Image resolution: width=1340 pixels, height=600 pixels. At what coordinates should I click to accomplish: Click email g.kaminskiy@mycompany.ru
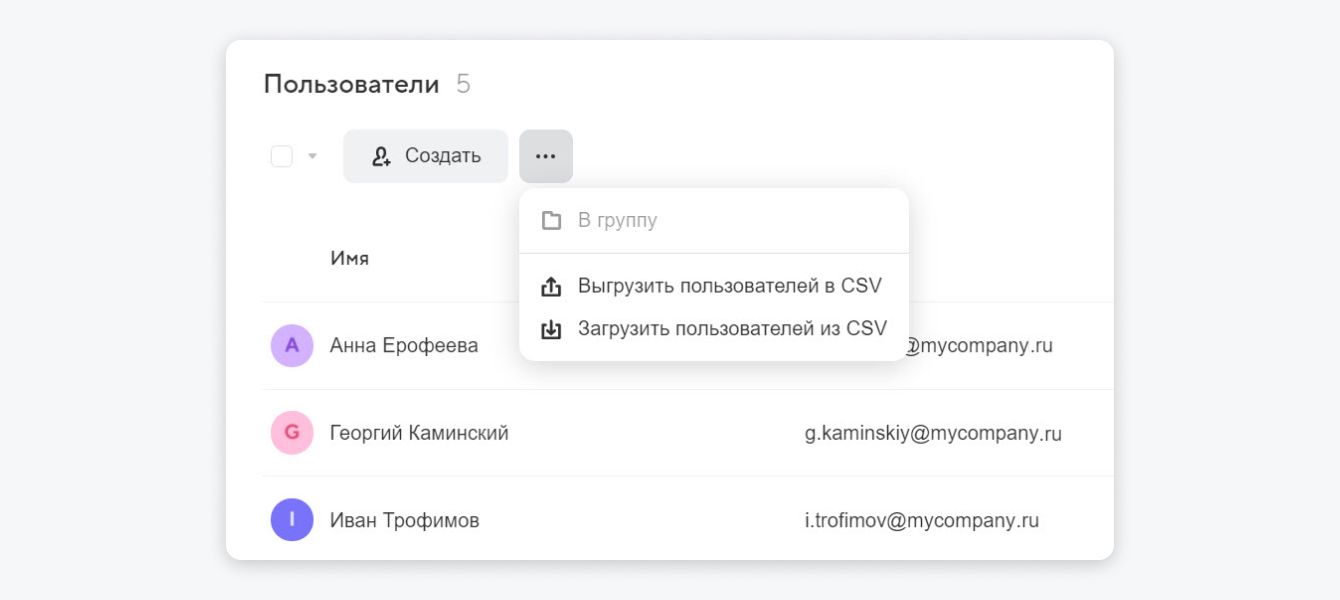click(932, 434)
